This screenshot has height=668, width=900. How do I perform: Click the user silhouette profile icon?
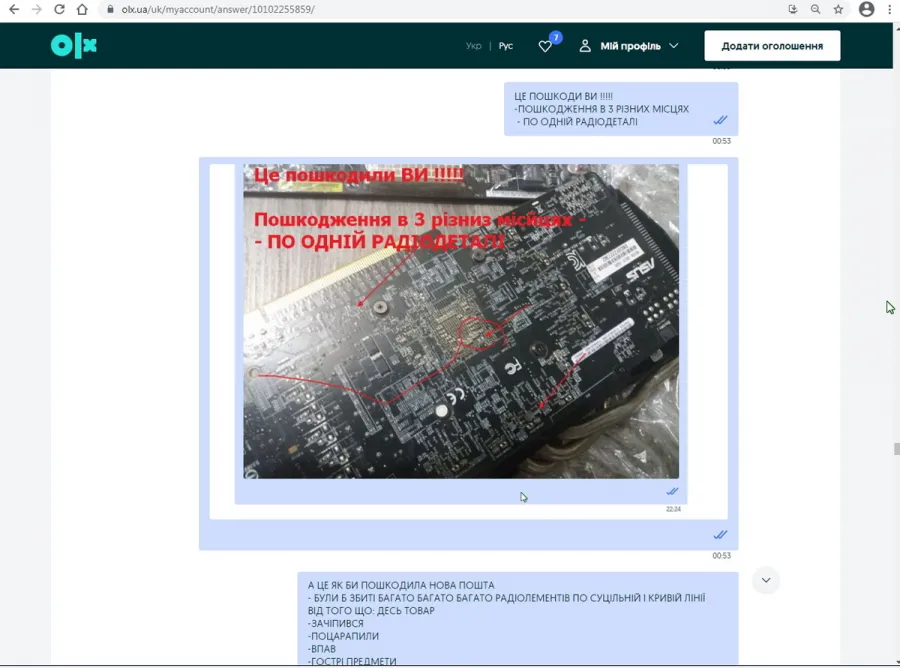585,46
